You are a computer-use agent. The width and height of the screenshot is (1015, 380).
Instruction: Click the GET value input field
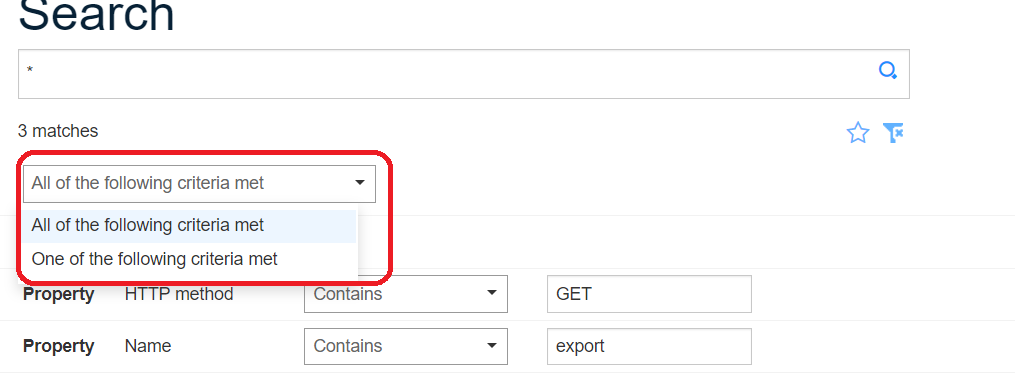[x=649, y=294]
